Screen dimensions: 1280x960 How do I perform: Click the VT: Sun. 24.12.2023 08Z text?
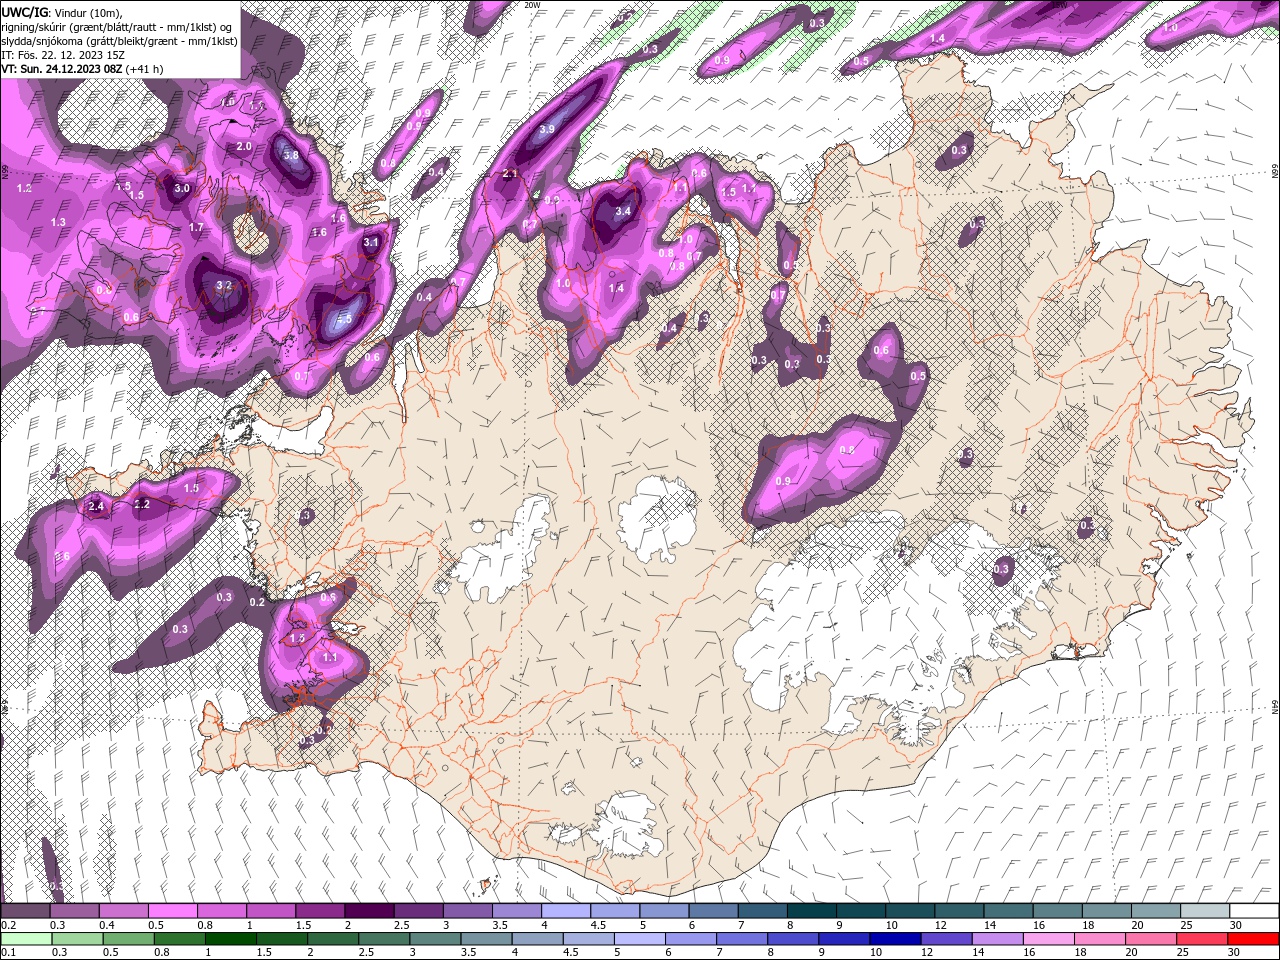(x=60, y=69)
